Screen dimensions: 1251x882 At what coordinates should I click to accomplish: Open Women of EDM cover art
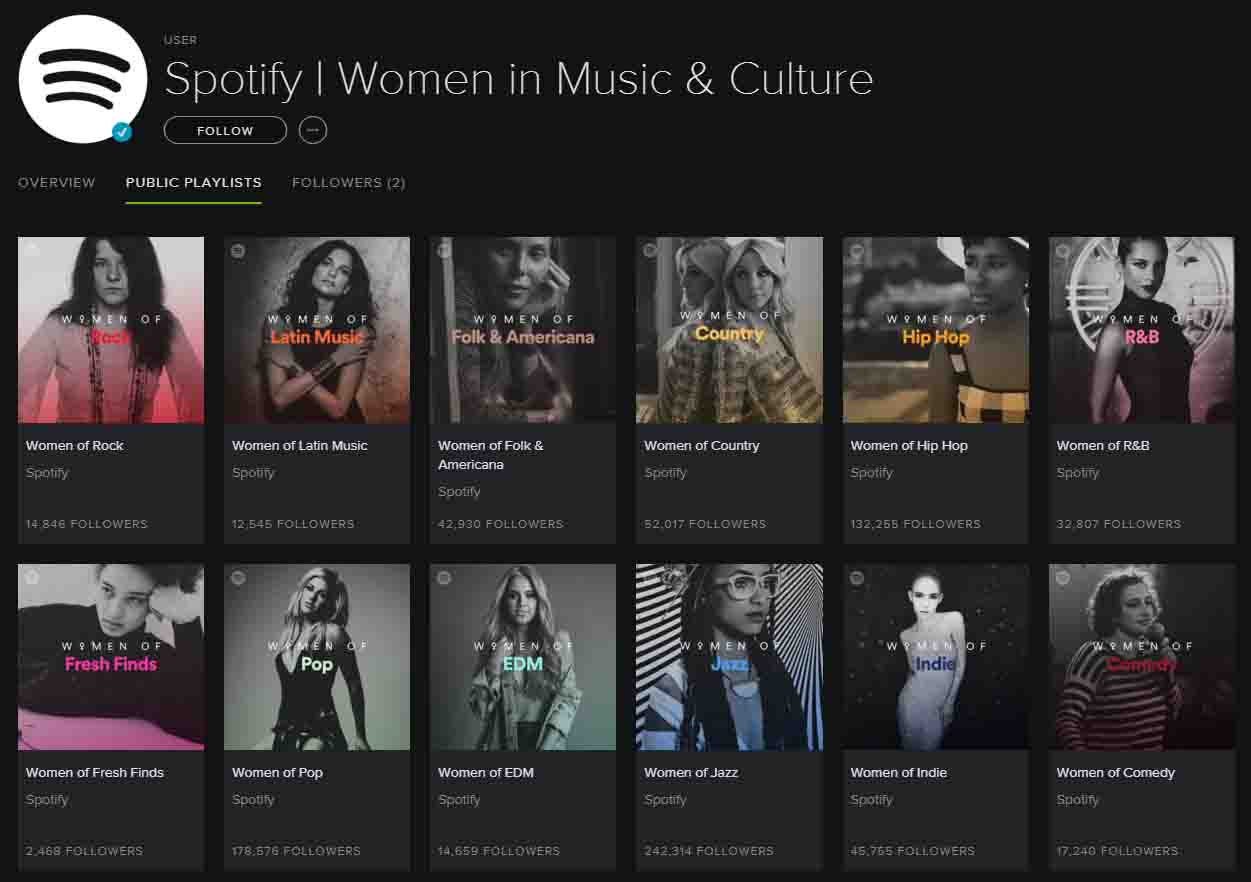tap(523, 657)
